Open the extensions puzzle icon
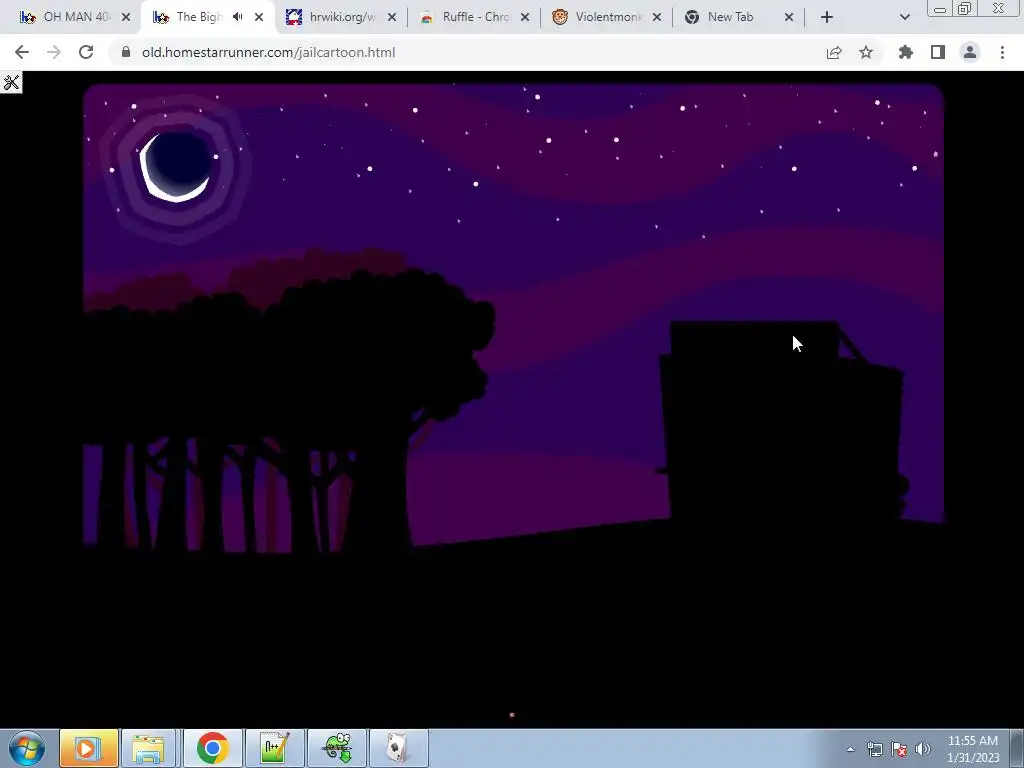The height and width of the screenshot is (768, 1024). (x=906, y=52)
